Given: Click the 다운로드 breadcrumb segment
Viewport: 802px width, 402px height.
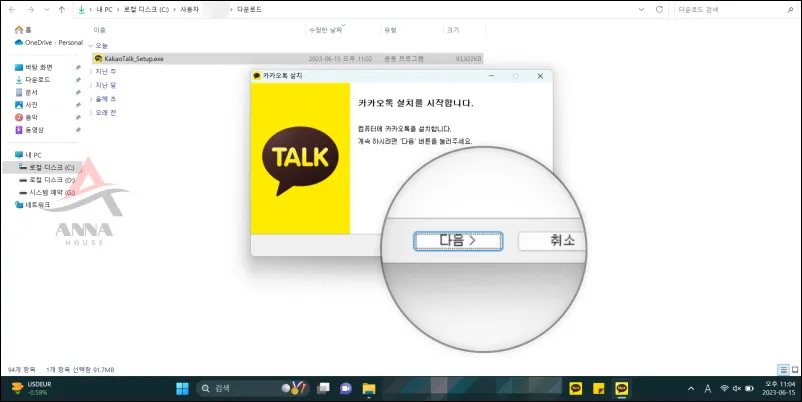Looking at the screenshot, I should click(249, 9).
